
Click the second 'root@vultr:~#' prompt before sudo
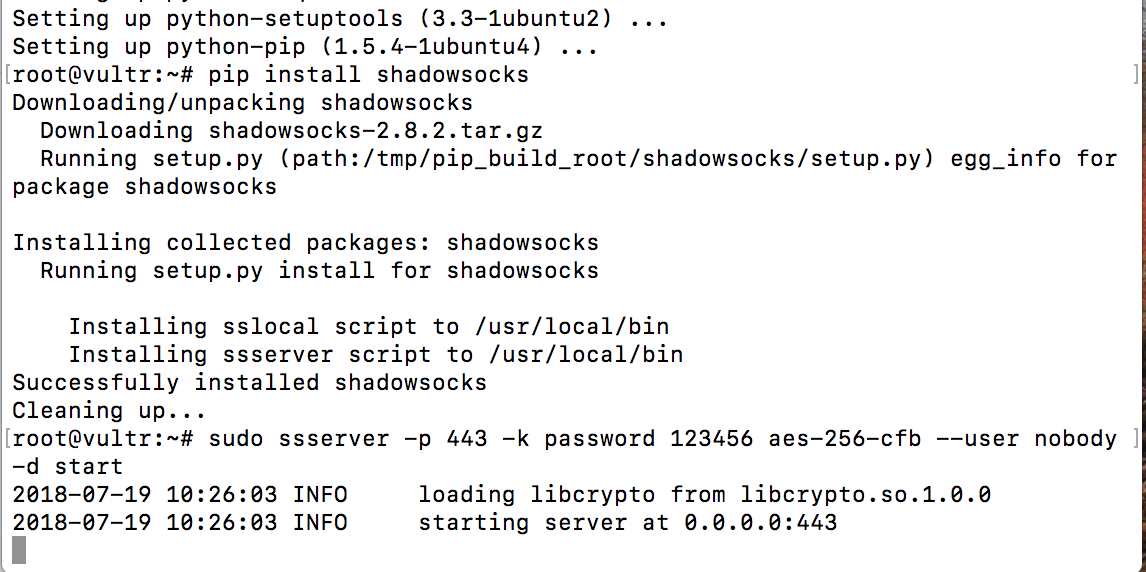(x=102, y=439)
